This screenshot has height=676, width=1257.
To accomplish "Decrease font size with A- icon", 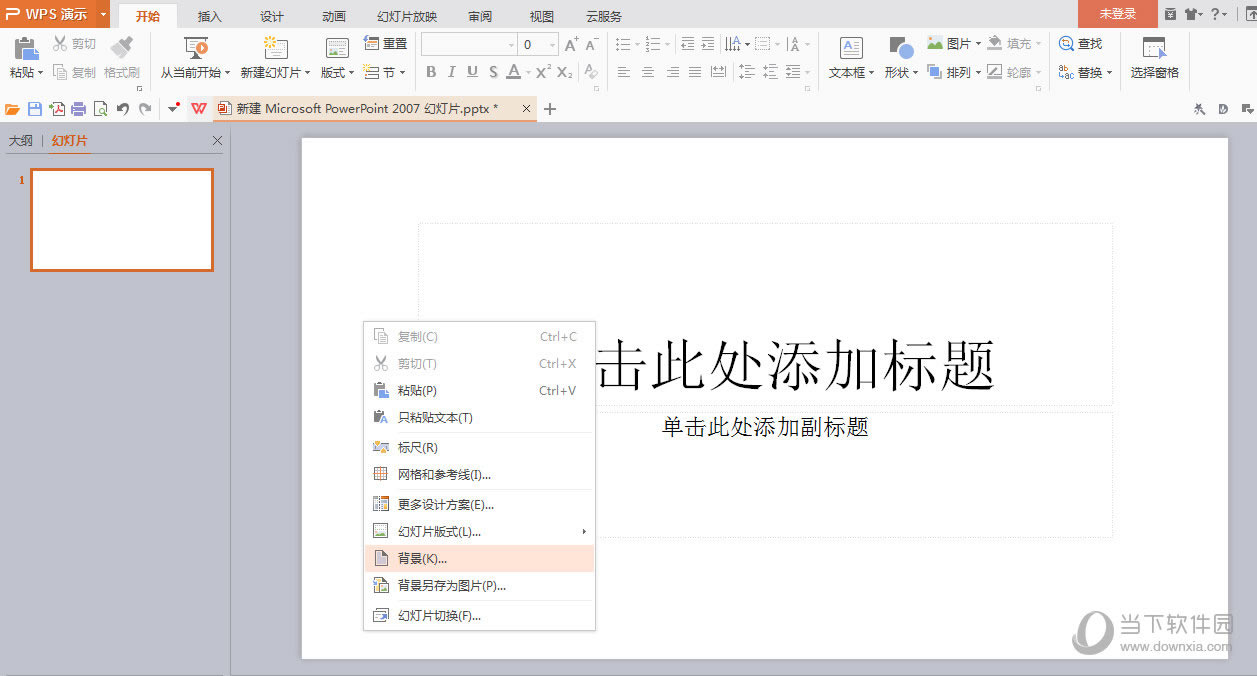I will [592, 44].
